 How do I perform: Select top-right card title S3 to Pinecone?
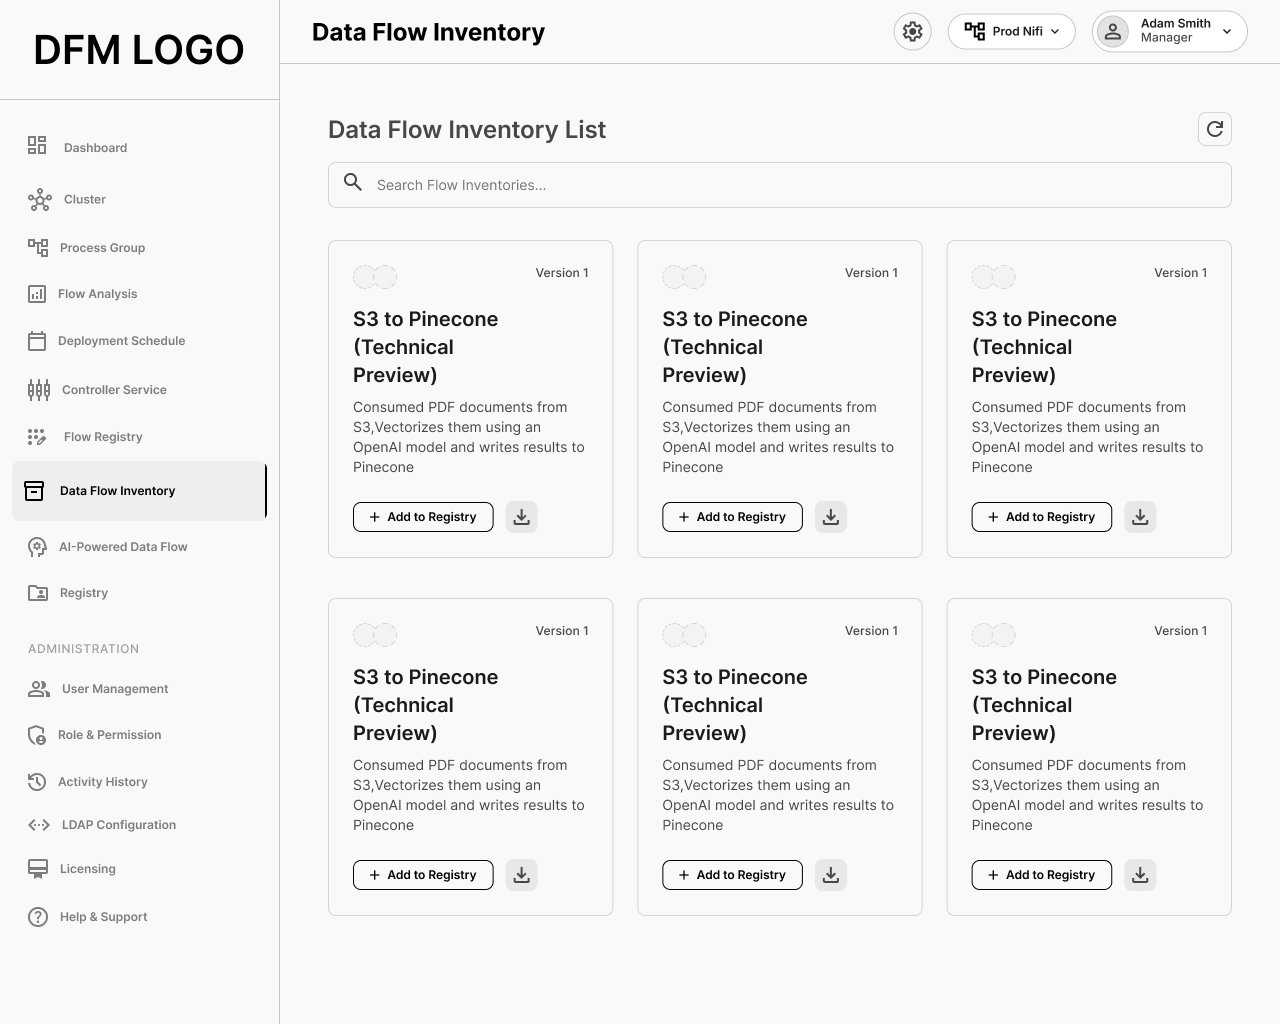tap(1045, 347)
